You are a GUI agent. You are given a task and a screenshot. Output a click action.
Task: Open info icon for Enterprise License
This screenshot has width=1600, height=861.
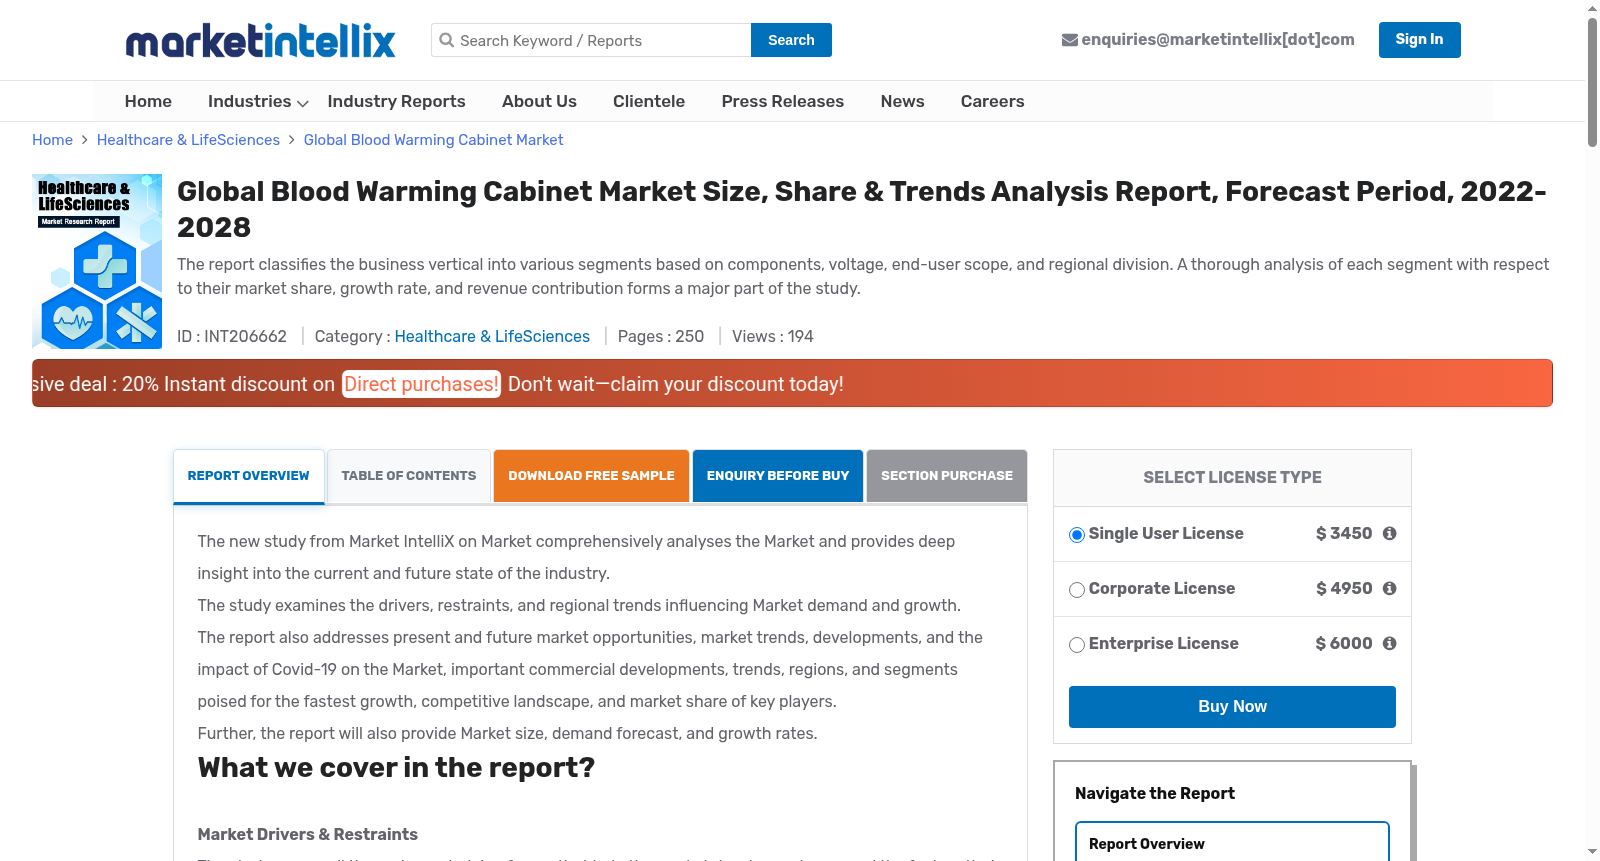[1389, 644]
